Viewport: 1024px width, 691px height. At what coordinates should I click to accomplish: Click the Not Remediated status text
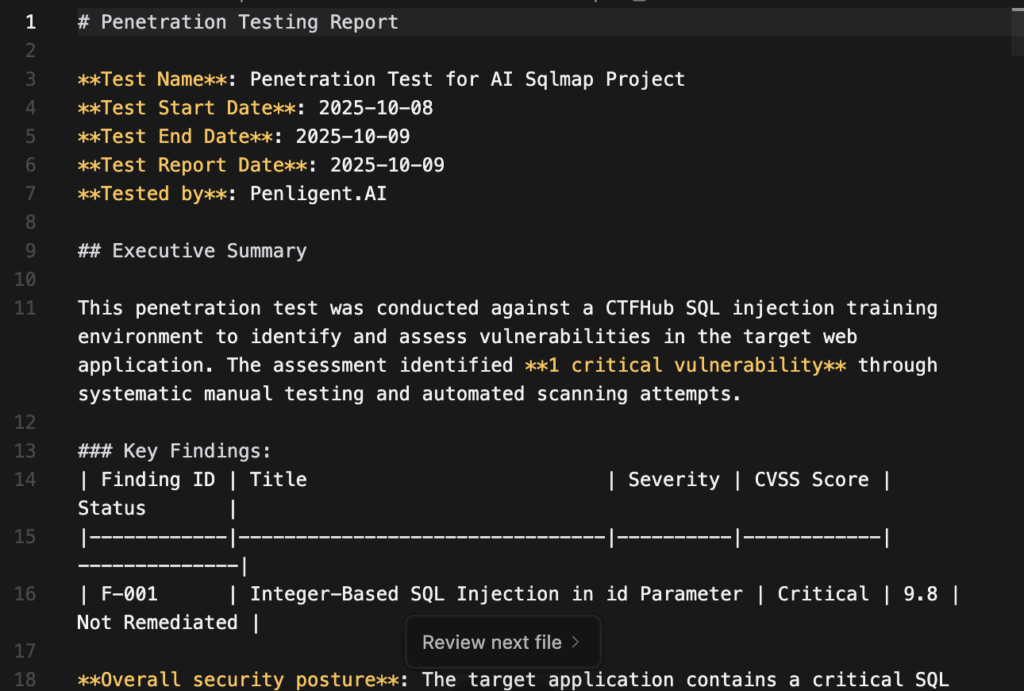click(158, 623)
